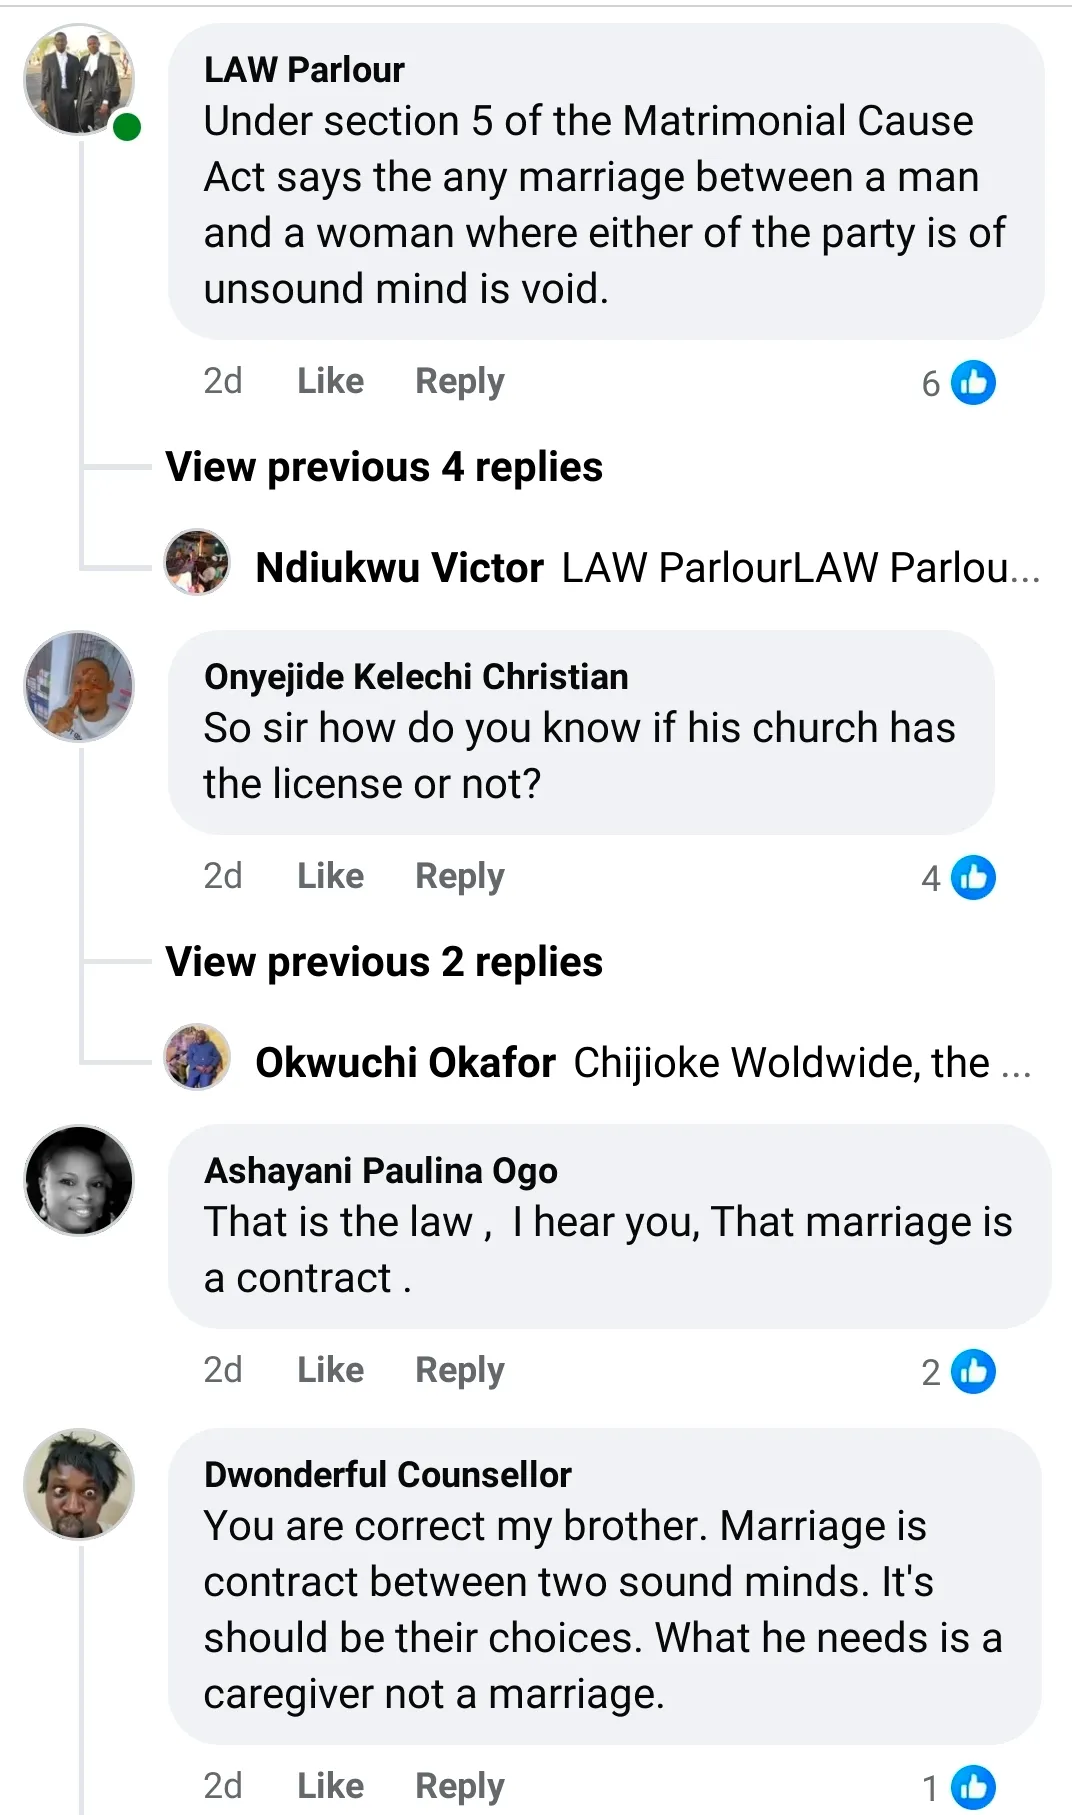Open Ndiukwu Victor's small avatar
The height and width of the screenshot is (1815, 1072).
(x=197, y=562)
